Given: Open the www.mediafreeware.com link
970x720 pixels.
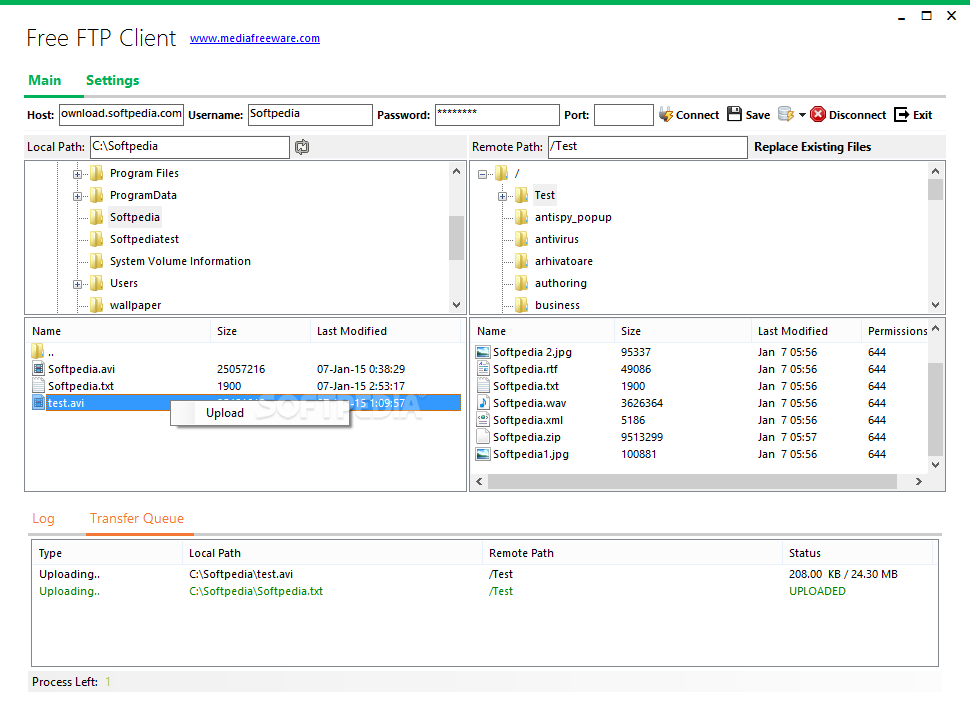Looking at the screenshot, I should (x=255, y=38).
